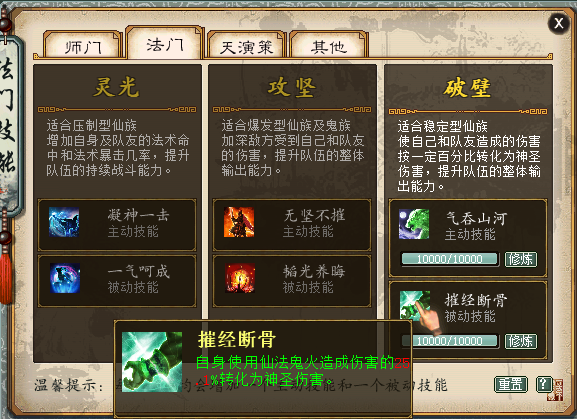Close the skill window with X

point(559,24)
